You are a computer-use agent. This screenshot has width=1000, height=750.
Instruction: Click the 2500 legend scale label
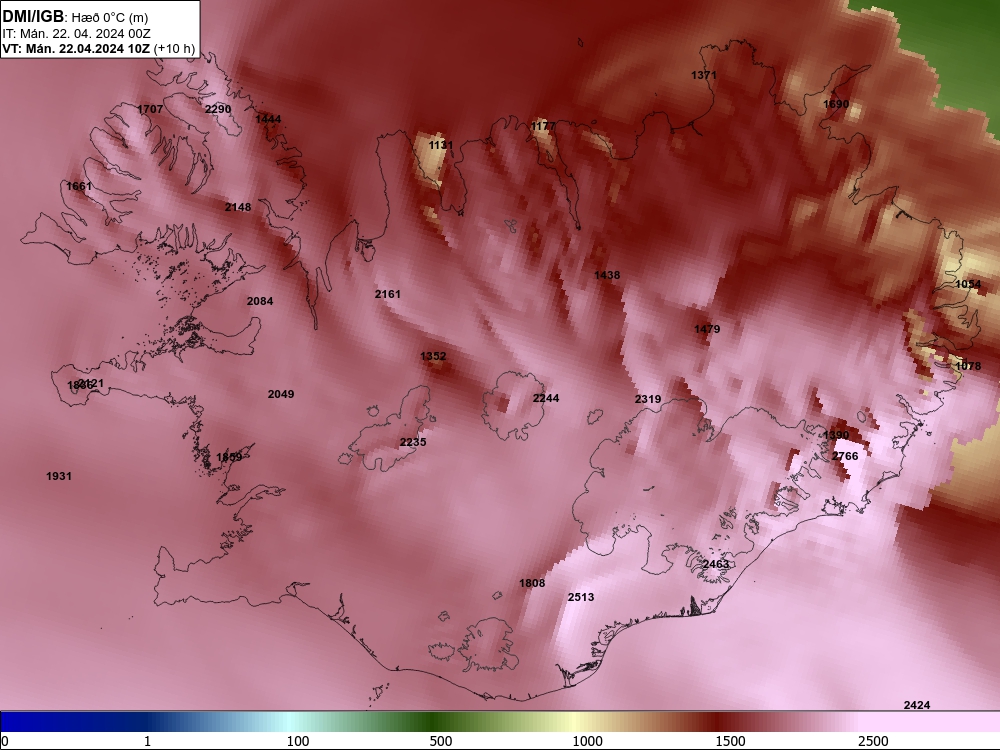[x=873, y=741]
